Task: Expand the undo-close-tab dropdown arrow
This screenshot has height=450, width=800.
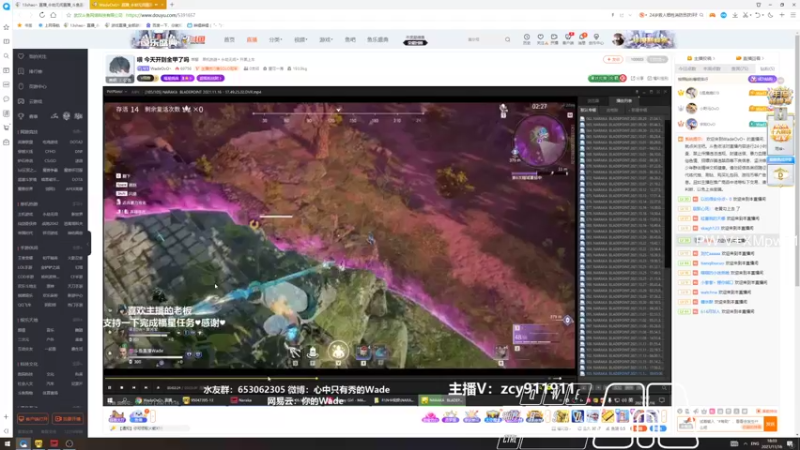Action: click(763, 15)
